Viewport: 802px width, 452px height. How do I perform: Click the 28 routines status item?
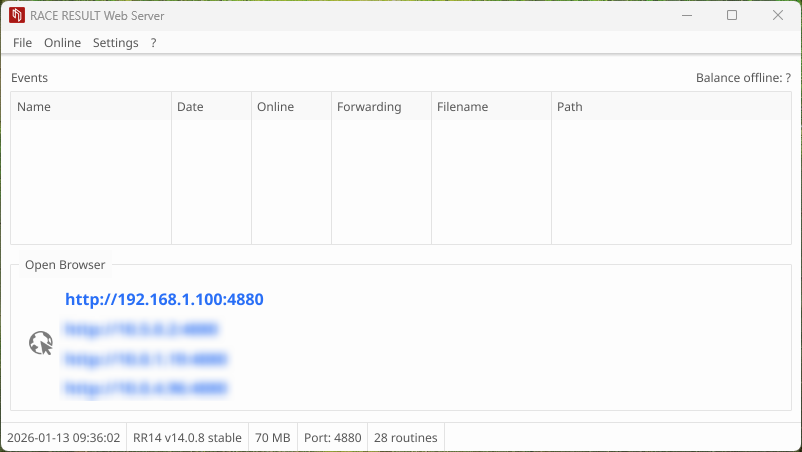pyautogui.click(x=405, y=438)
